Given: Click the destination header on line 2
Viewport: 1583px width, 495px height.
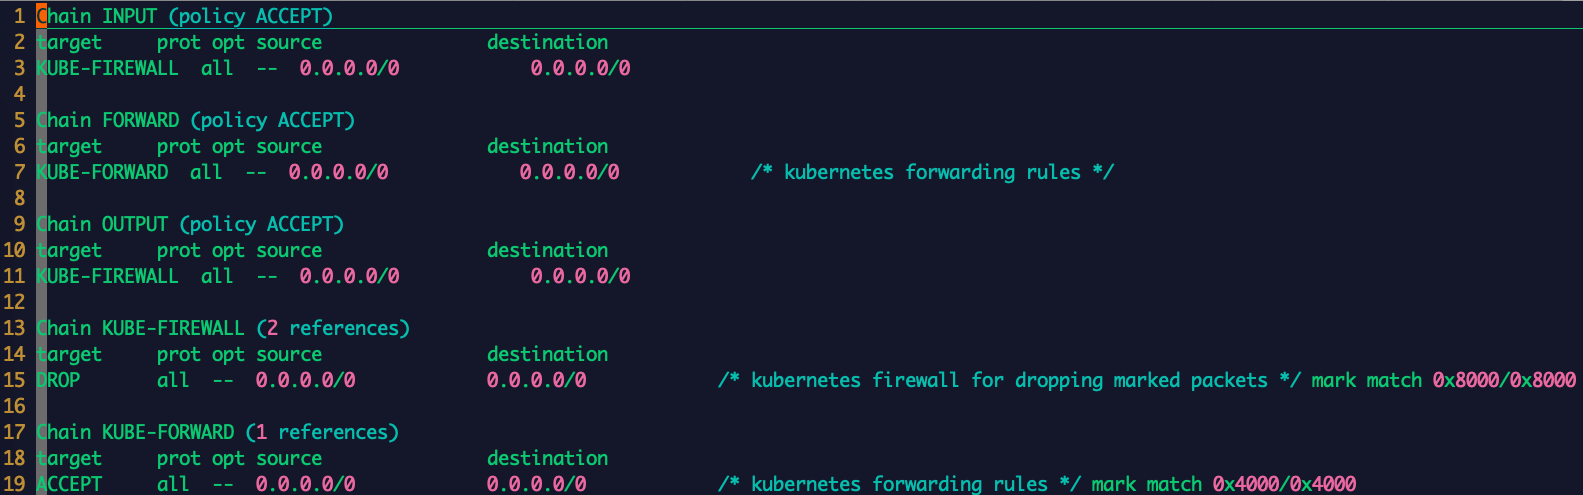Looking at the screenshot, I should coord(547,42).
